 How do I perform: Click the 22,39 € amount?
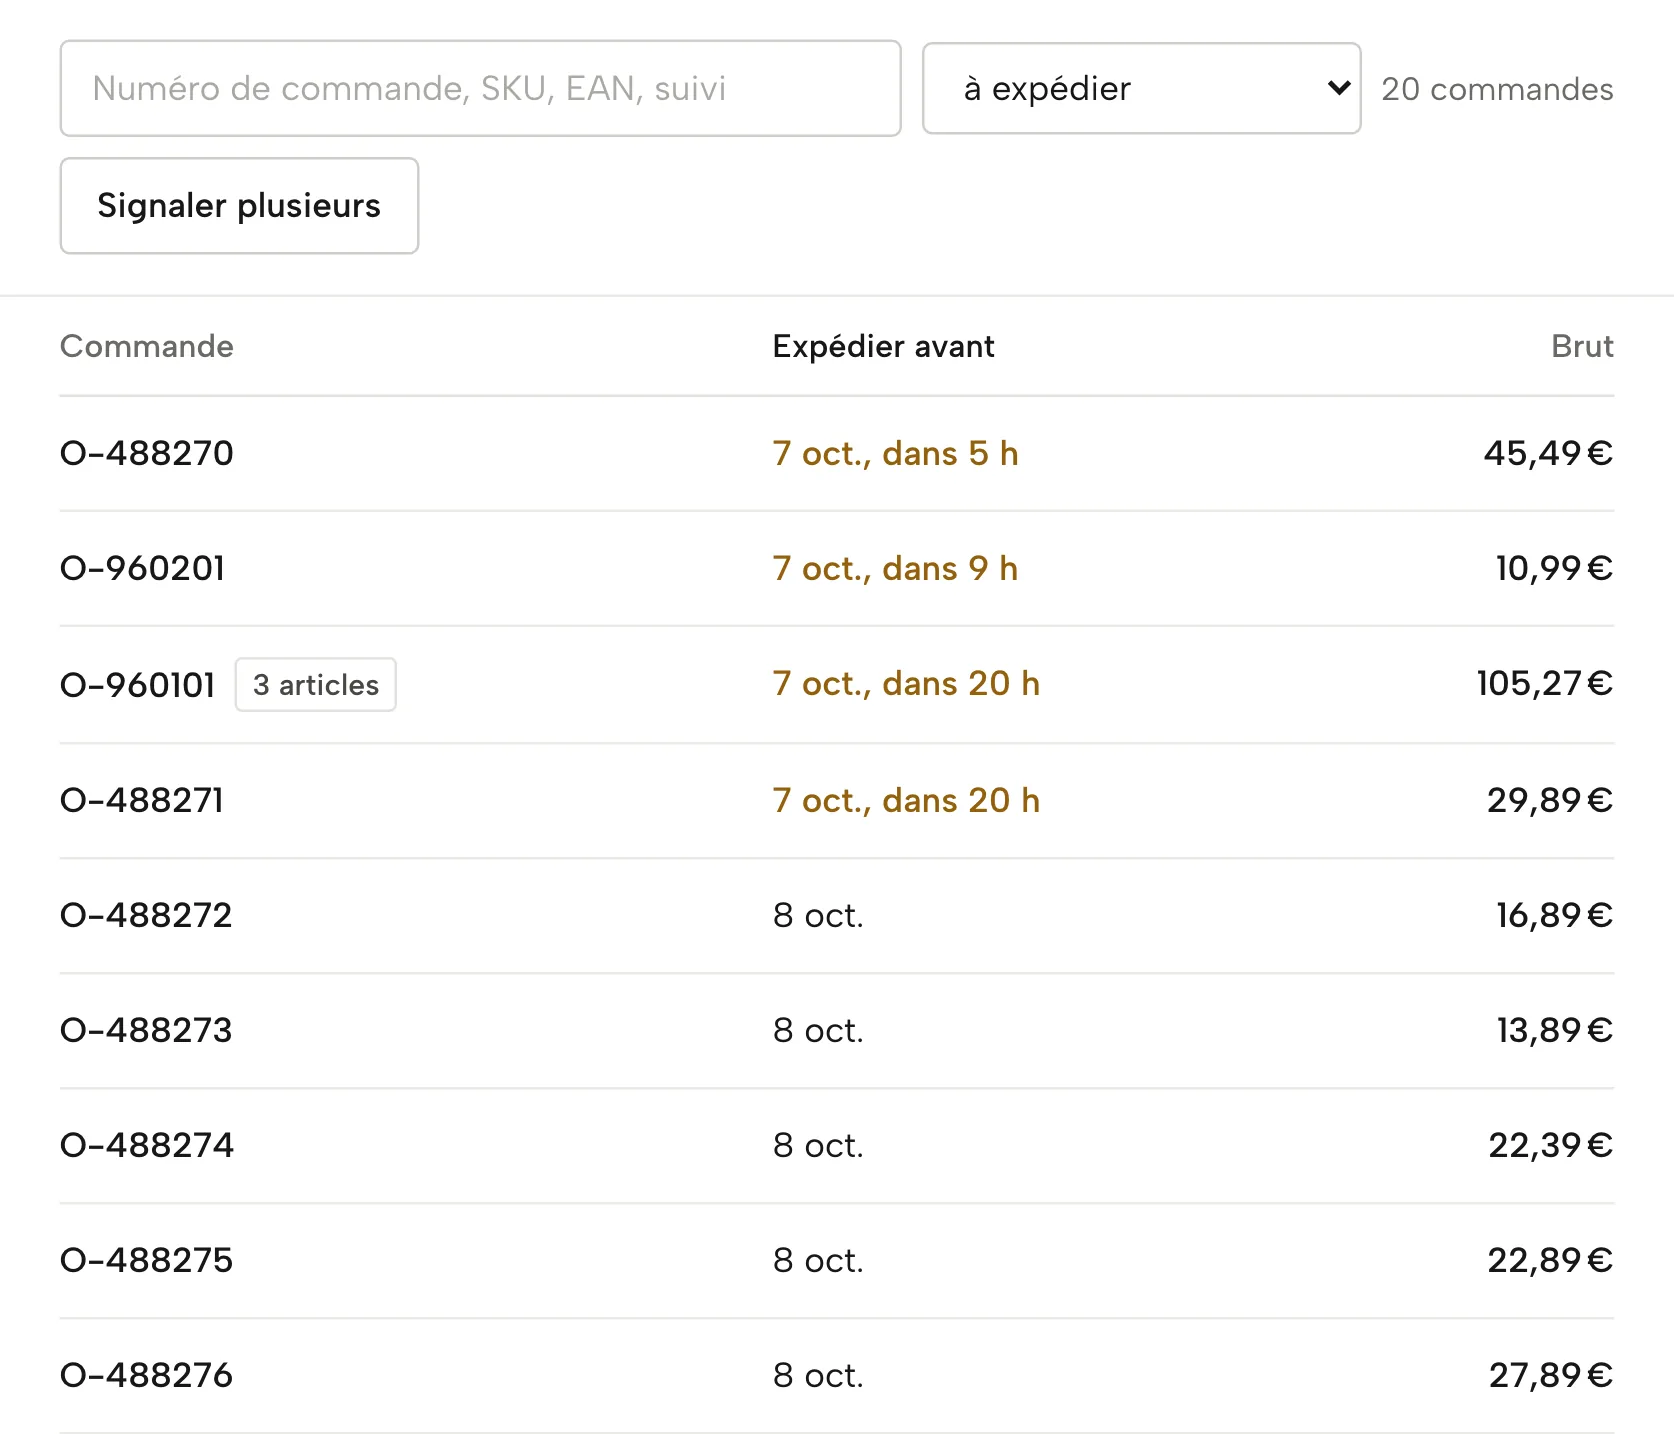click(1550, 1145)
